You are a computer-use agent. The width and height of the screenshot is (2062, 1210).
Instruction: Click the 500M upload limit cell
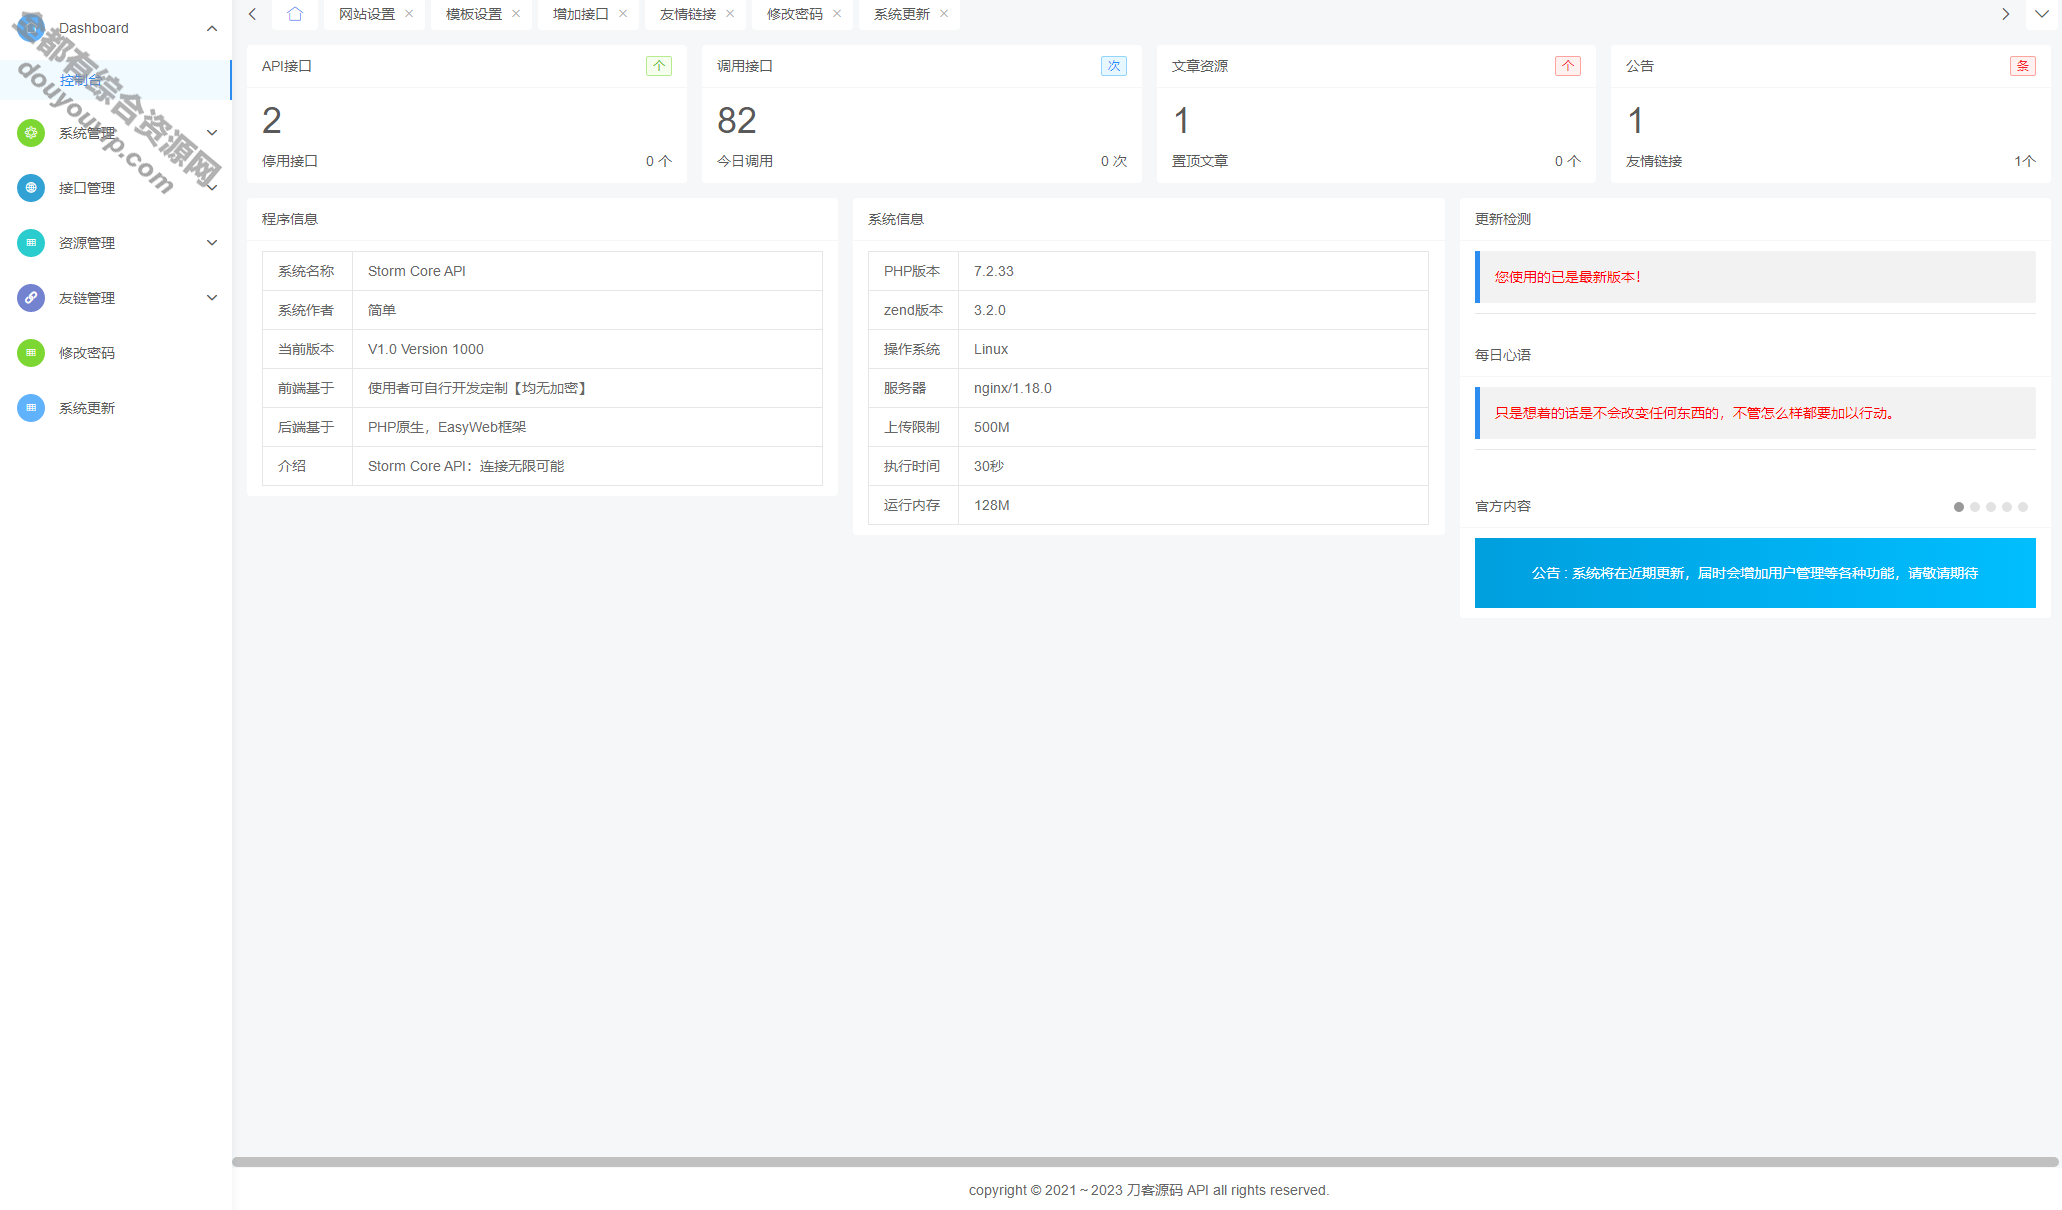point(1193,427)
